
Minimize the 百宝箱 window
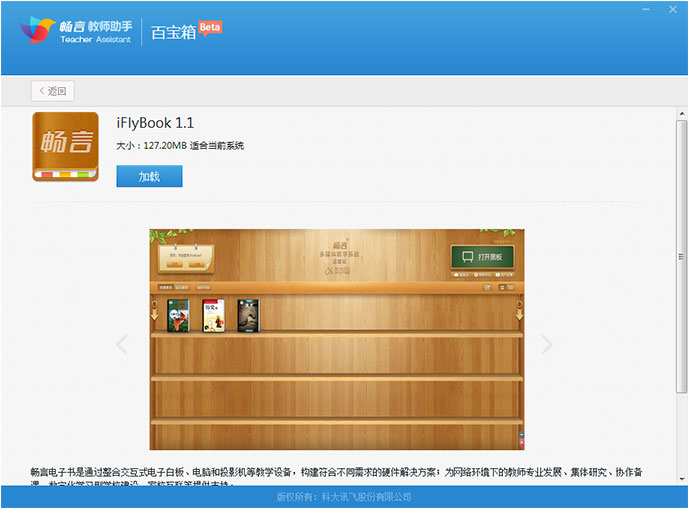coord(646,9)
